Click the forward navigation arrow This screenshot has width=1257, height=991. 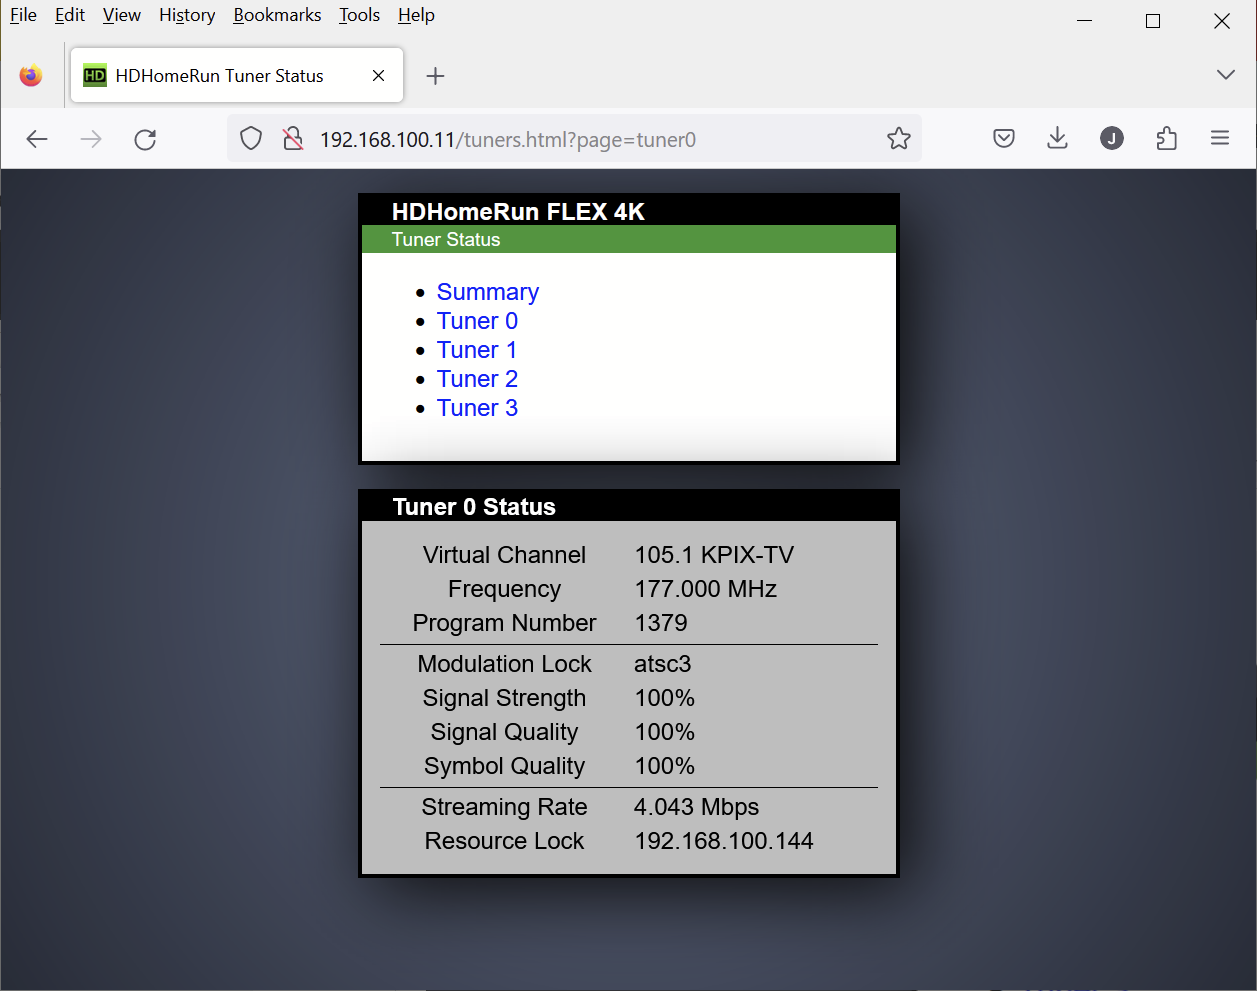[x=91, y=139]
